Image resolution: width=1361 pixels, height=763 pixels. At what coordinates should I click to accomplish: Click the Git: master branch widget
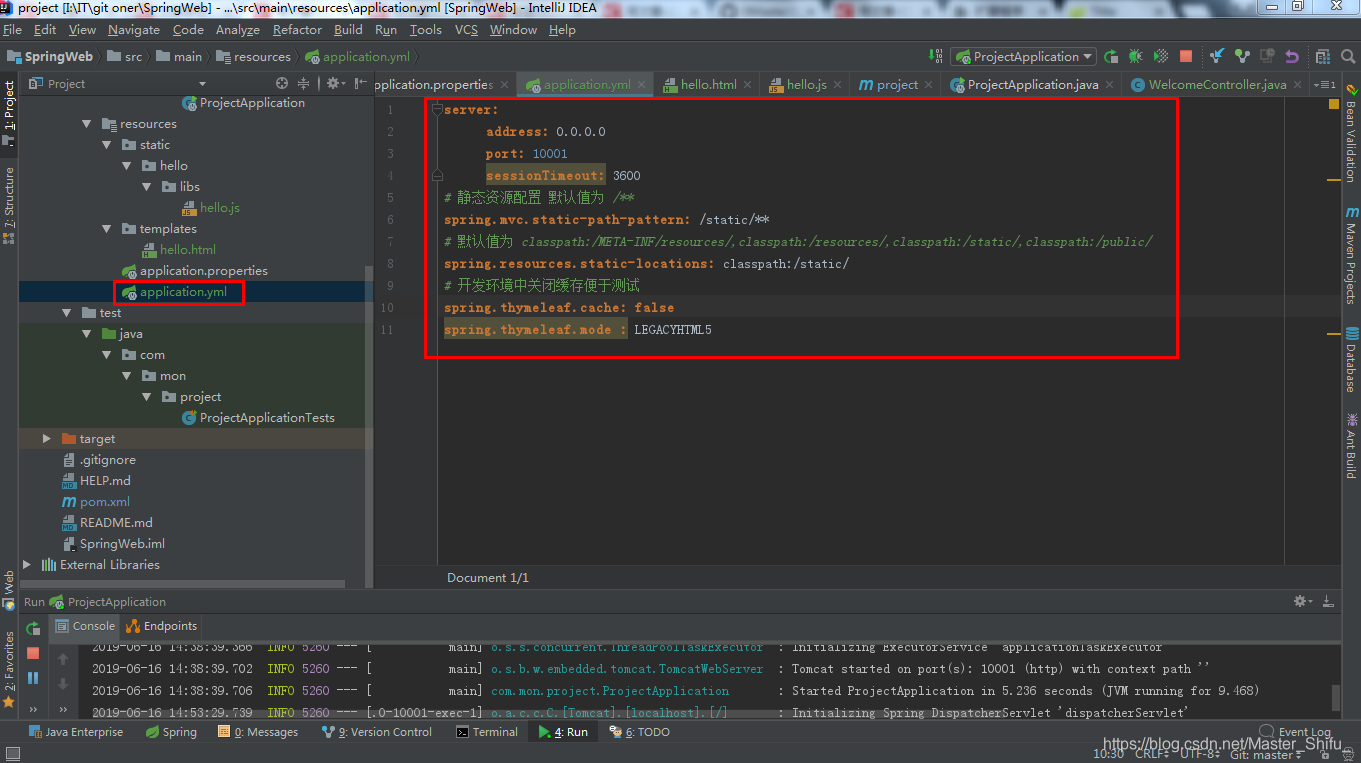[1267, 754]
